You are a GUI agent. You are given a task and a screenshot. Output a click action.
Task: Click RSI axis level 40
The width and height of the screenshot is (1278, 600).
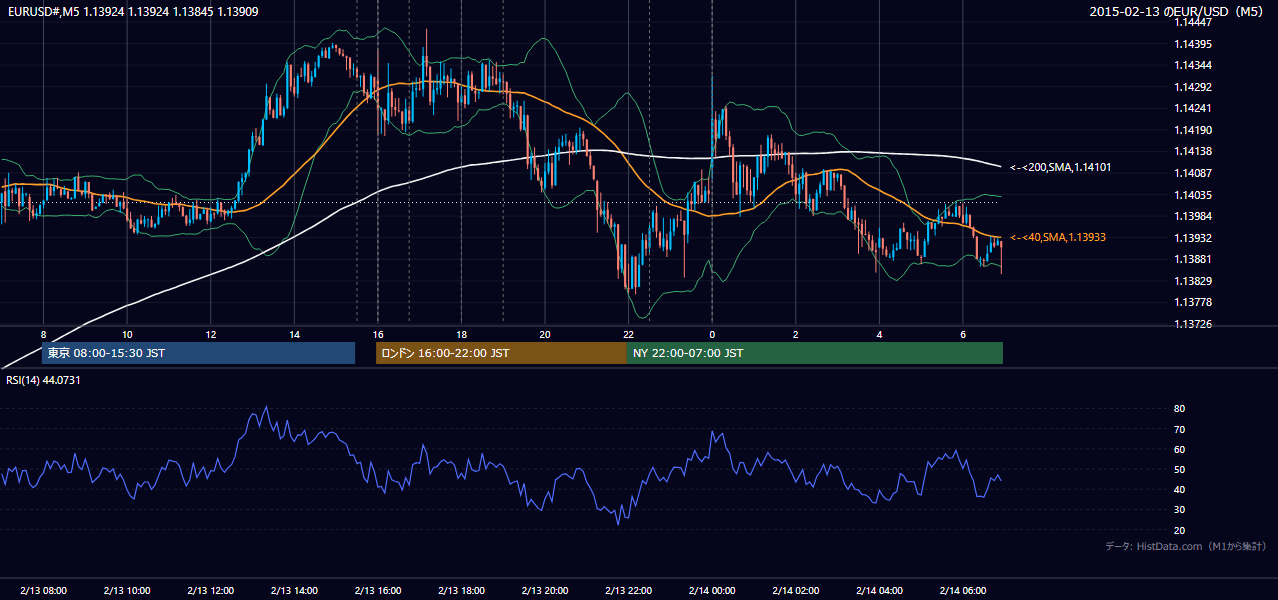[x=1179, y=489]
